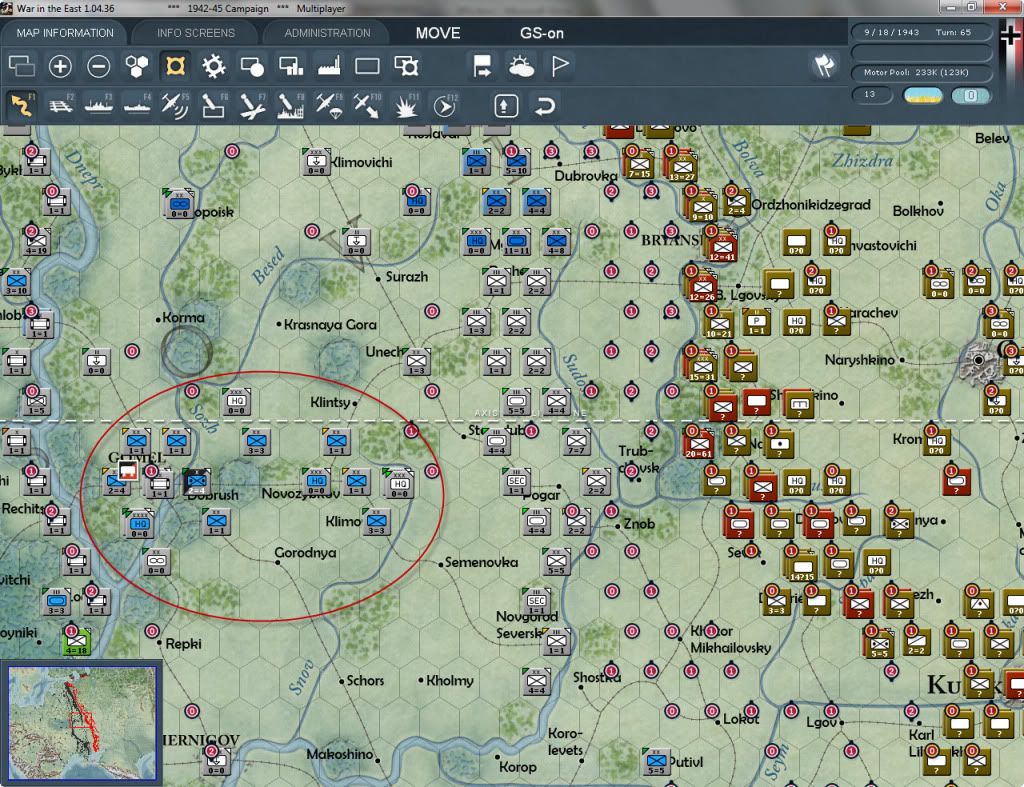This screenshot has width=1024, height=787.
Task: Click the undo return-arrow icon
Action: click(544, 106)
